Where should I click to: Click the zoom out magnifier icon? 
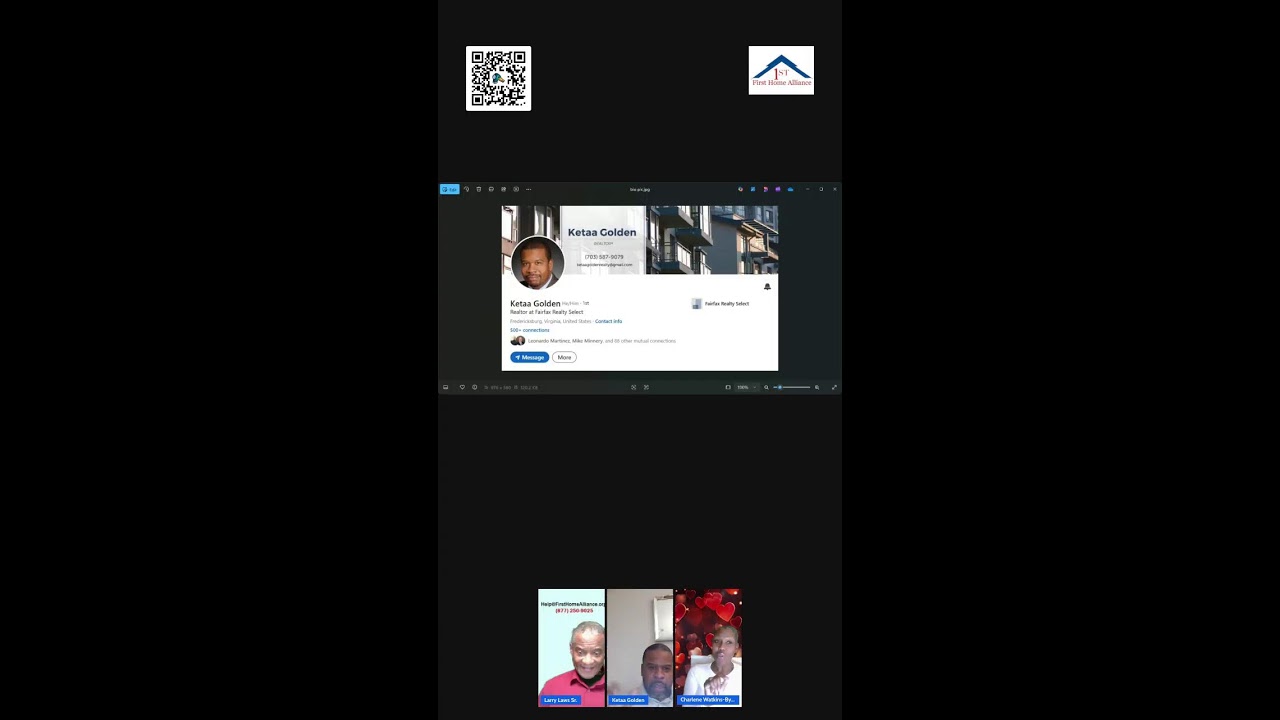[x=767, y=387]
